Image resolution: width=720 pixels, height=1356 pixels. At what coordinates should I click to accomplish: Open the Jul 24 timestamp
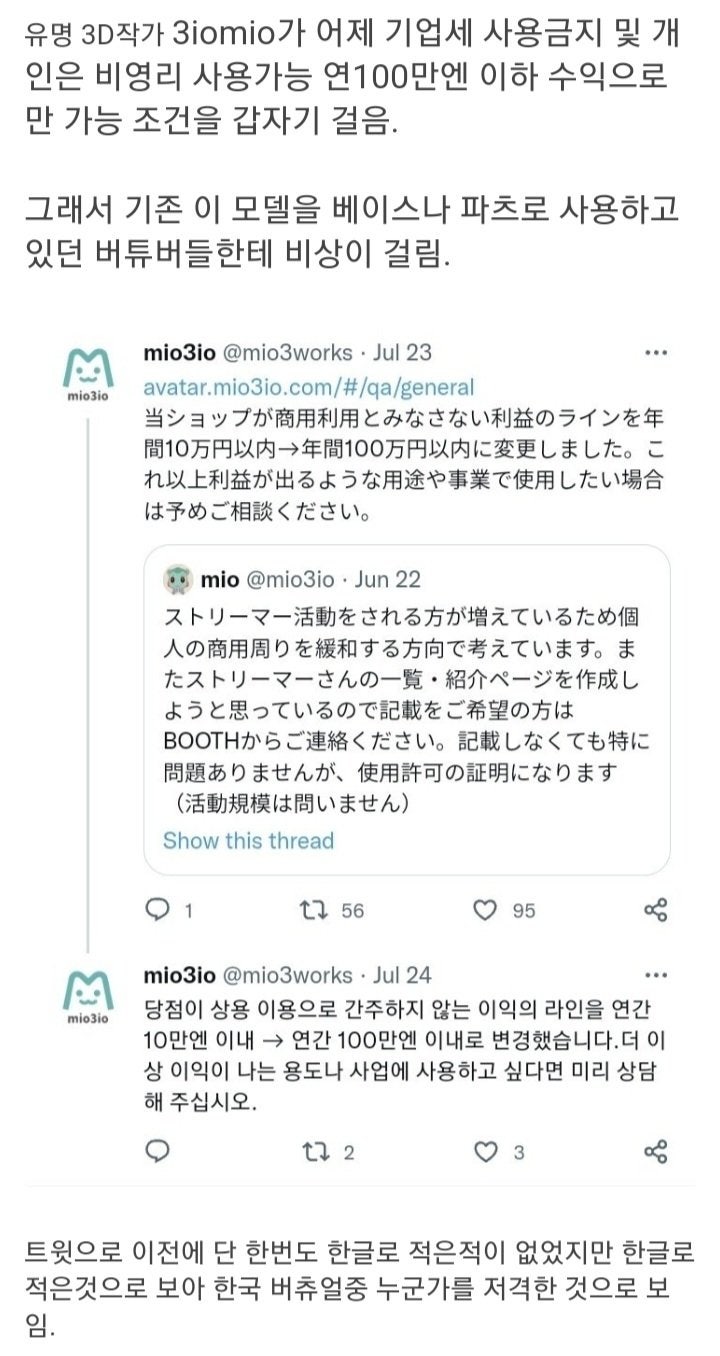tap(402, 974)
